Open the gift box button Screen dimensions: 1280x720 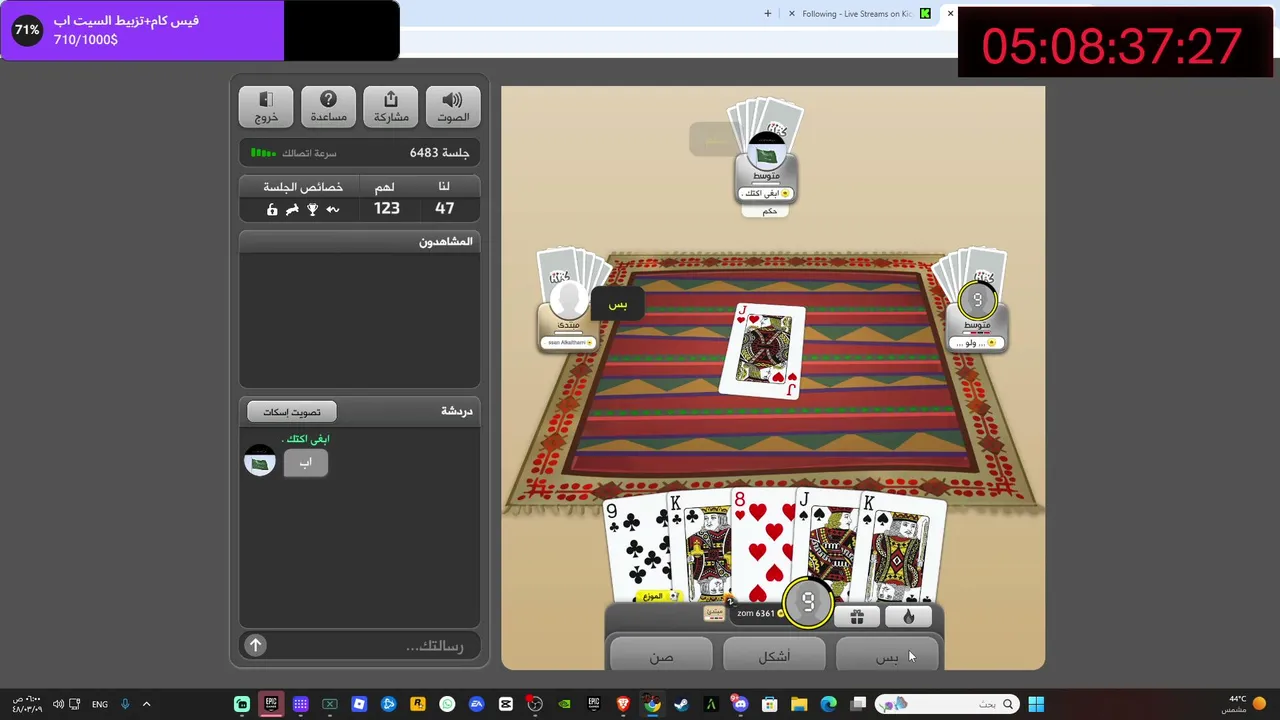tap(857, 617)
